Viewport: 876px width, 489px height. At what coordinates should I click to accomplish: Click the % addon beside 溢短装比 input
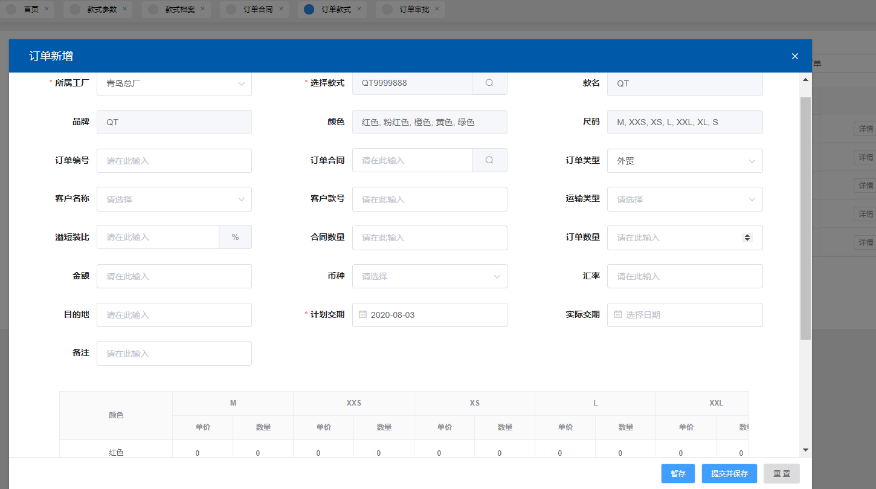pyautogui.click(x=235, y=238)
